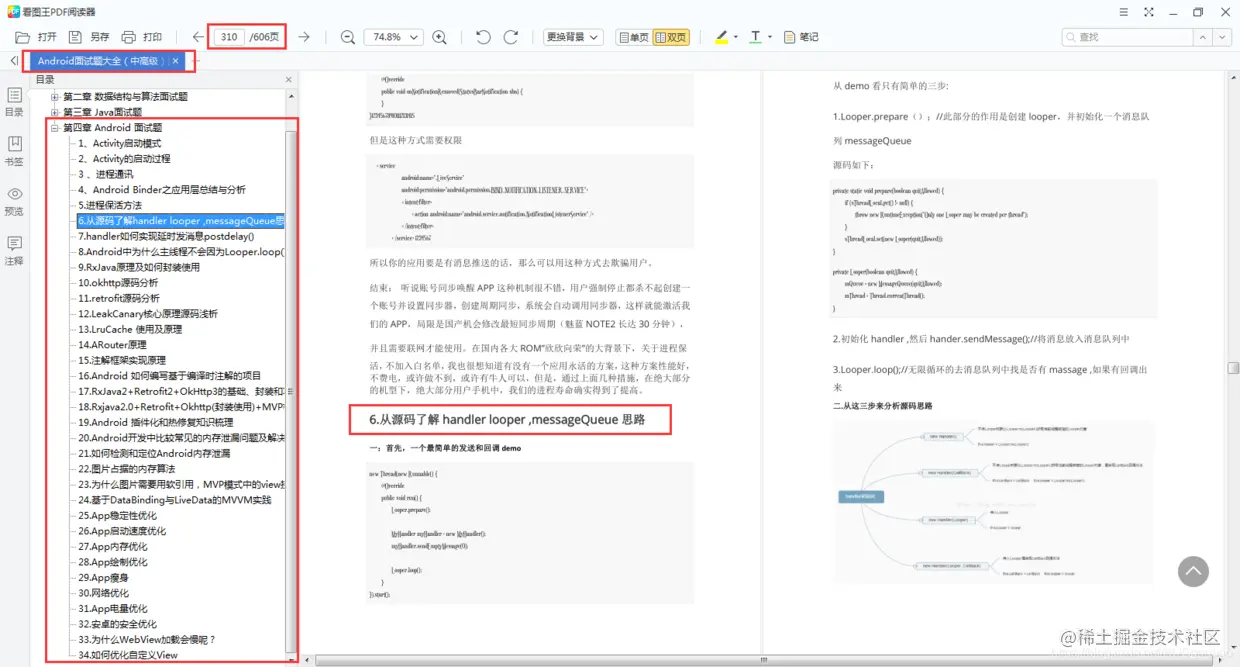Open the change background dropdown
Image resolution: width=1240 pixels, height=667 pixels.
coord(573,37)
